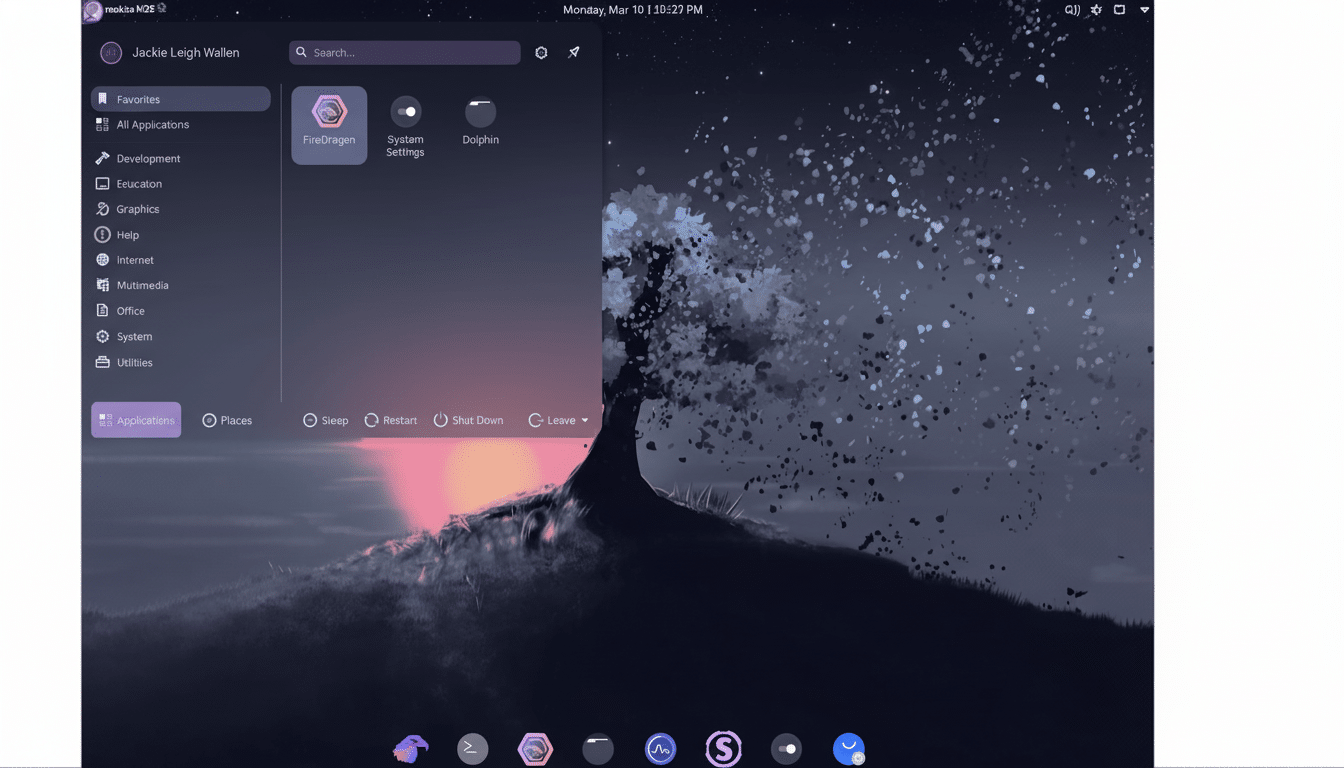Open the clipboard icon in the tray
Screen dimensions: 1344x768
(1119, 9)
